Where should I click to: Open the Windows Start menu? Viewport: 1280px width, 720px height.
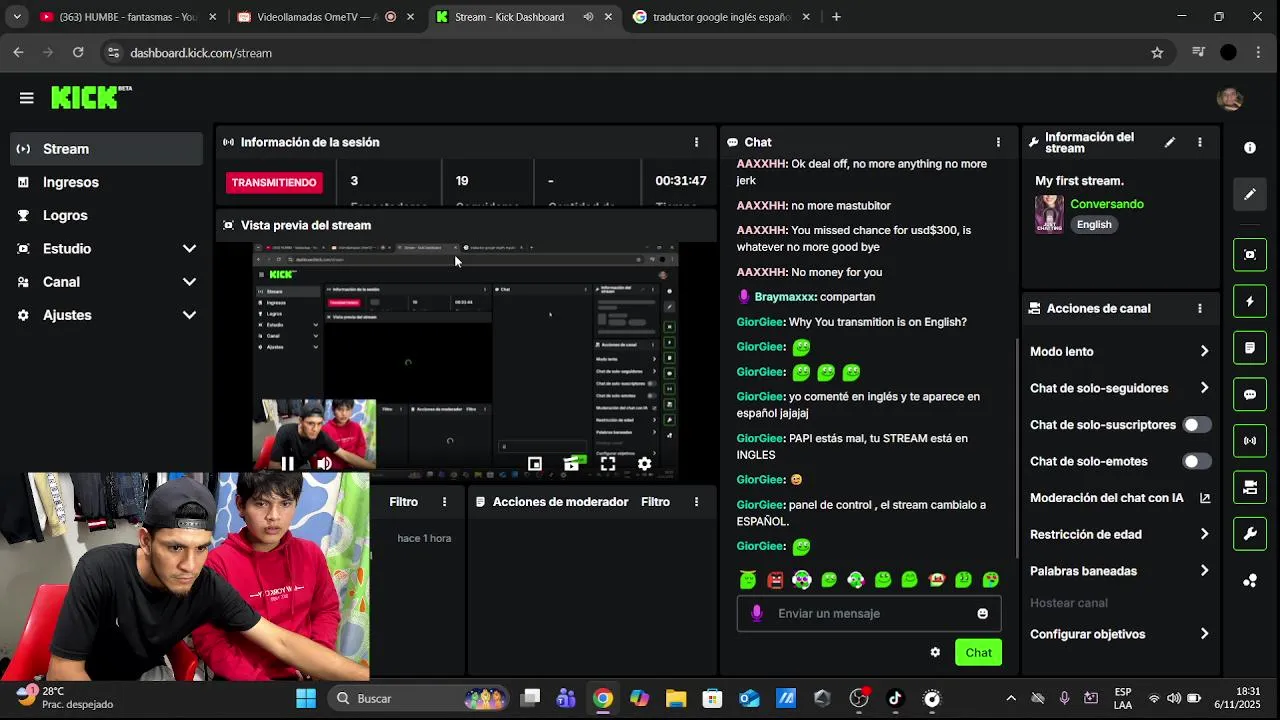(306, 698)
